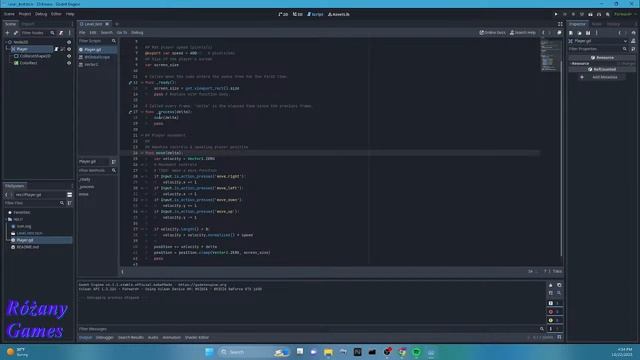Screen dimensions: 640x360
Task: Open Spotify from the Windows taskbar
Action: [416, 352]
